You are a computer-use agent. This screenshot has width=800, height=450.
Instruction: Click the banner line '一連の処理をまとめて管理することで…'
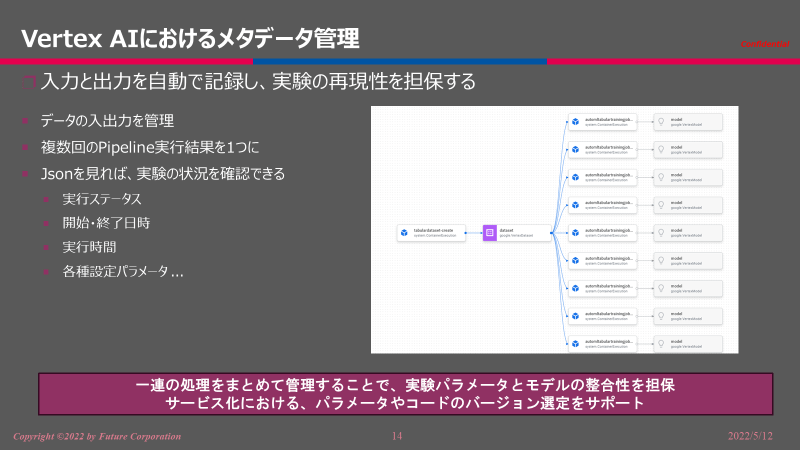tap(405, 385)
